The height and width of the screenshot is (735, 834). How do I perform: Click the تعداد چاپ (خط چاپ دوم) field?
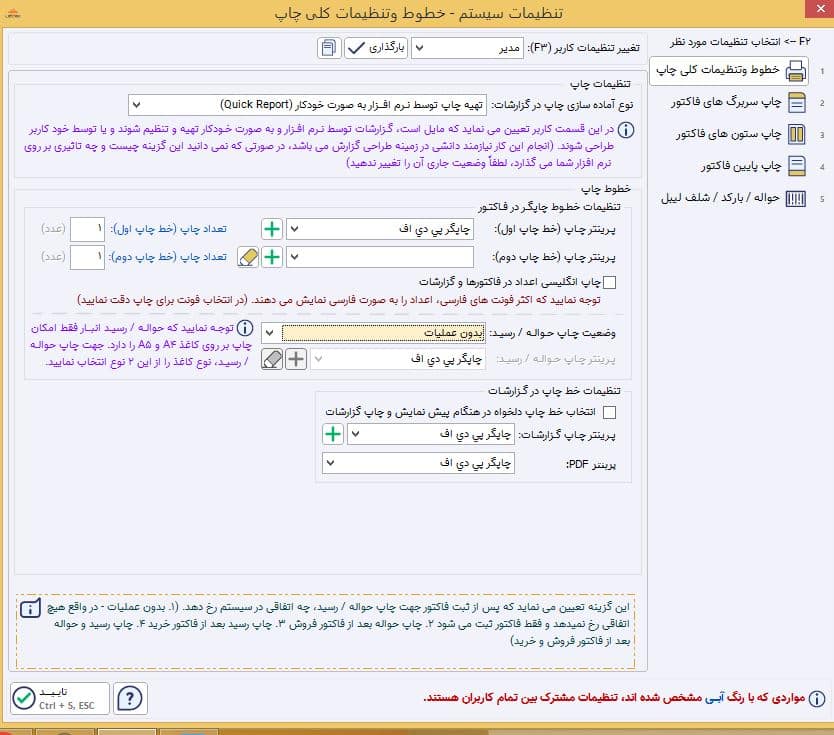pos(87,257)
